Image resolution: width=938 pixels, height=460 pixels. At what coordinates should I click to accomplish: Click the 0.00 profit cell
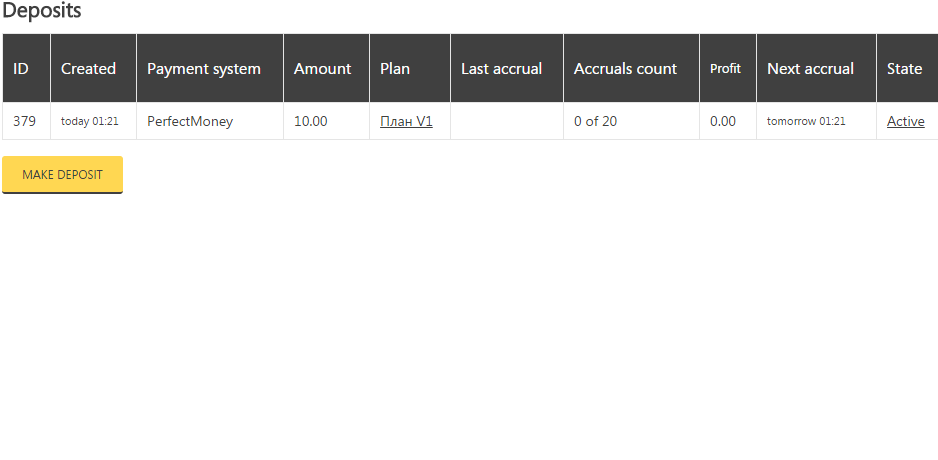[x=723, y=121]
